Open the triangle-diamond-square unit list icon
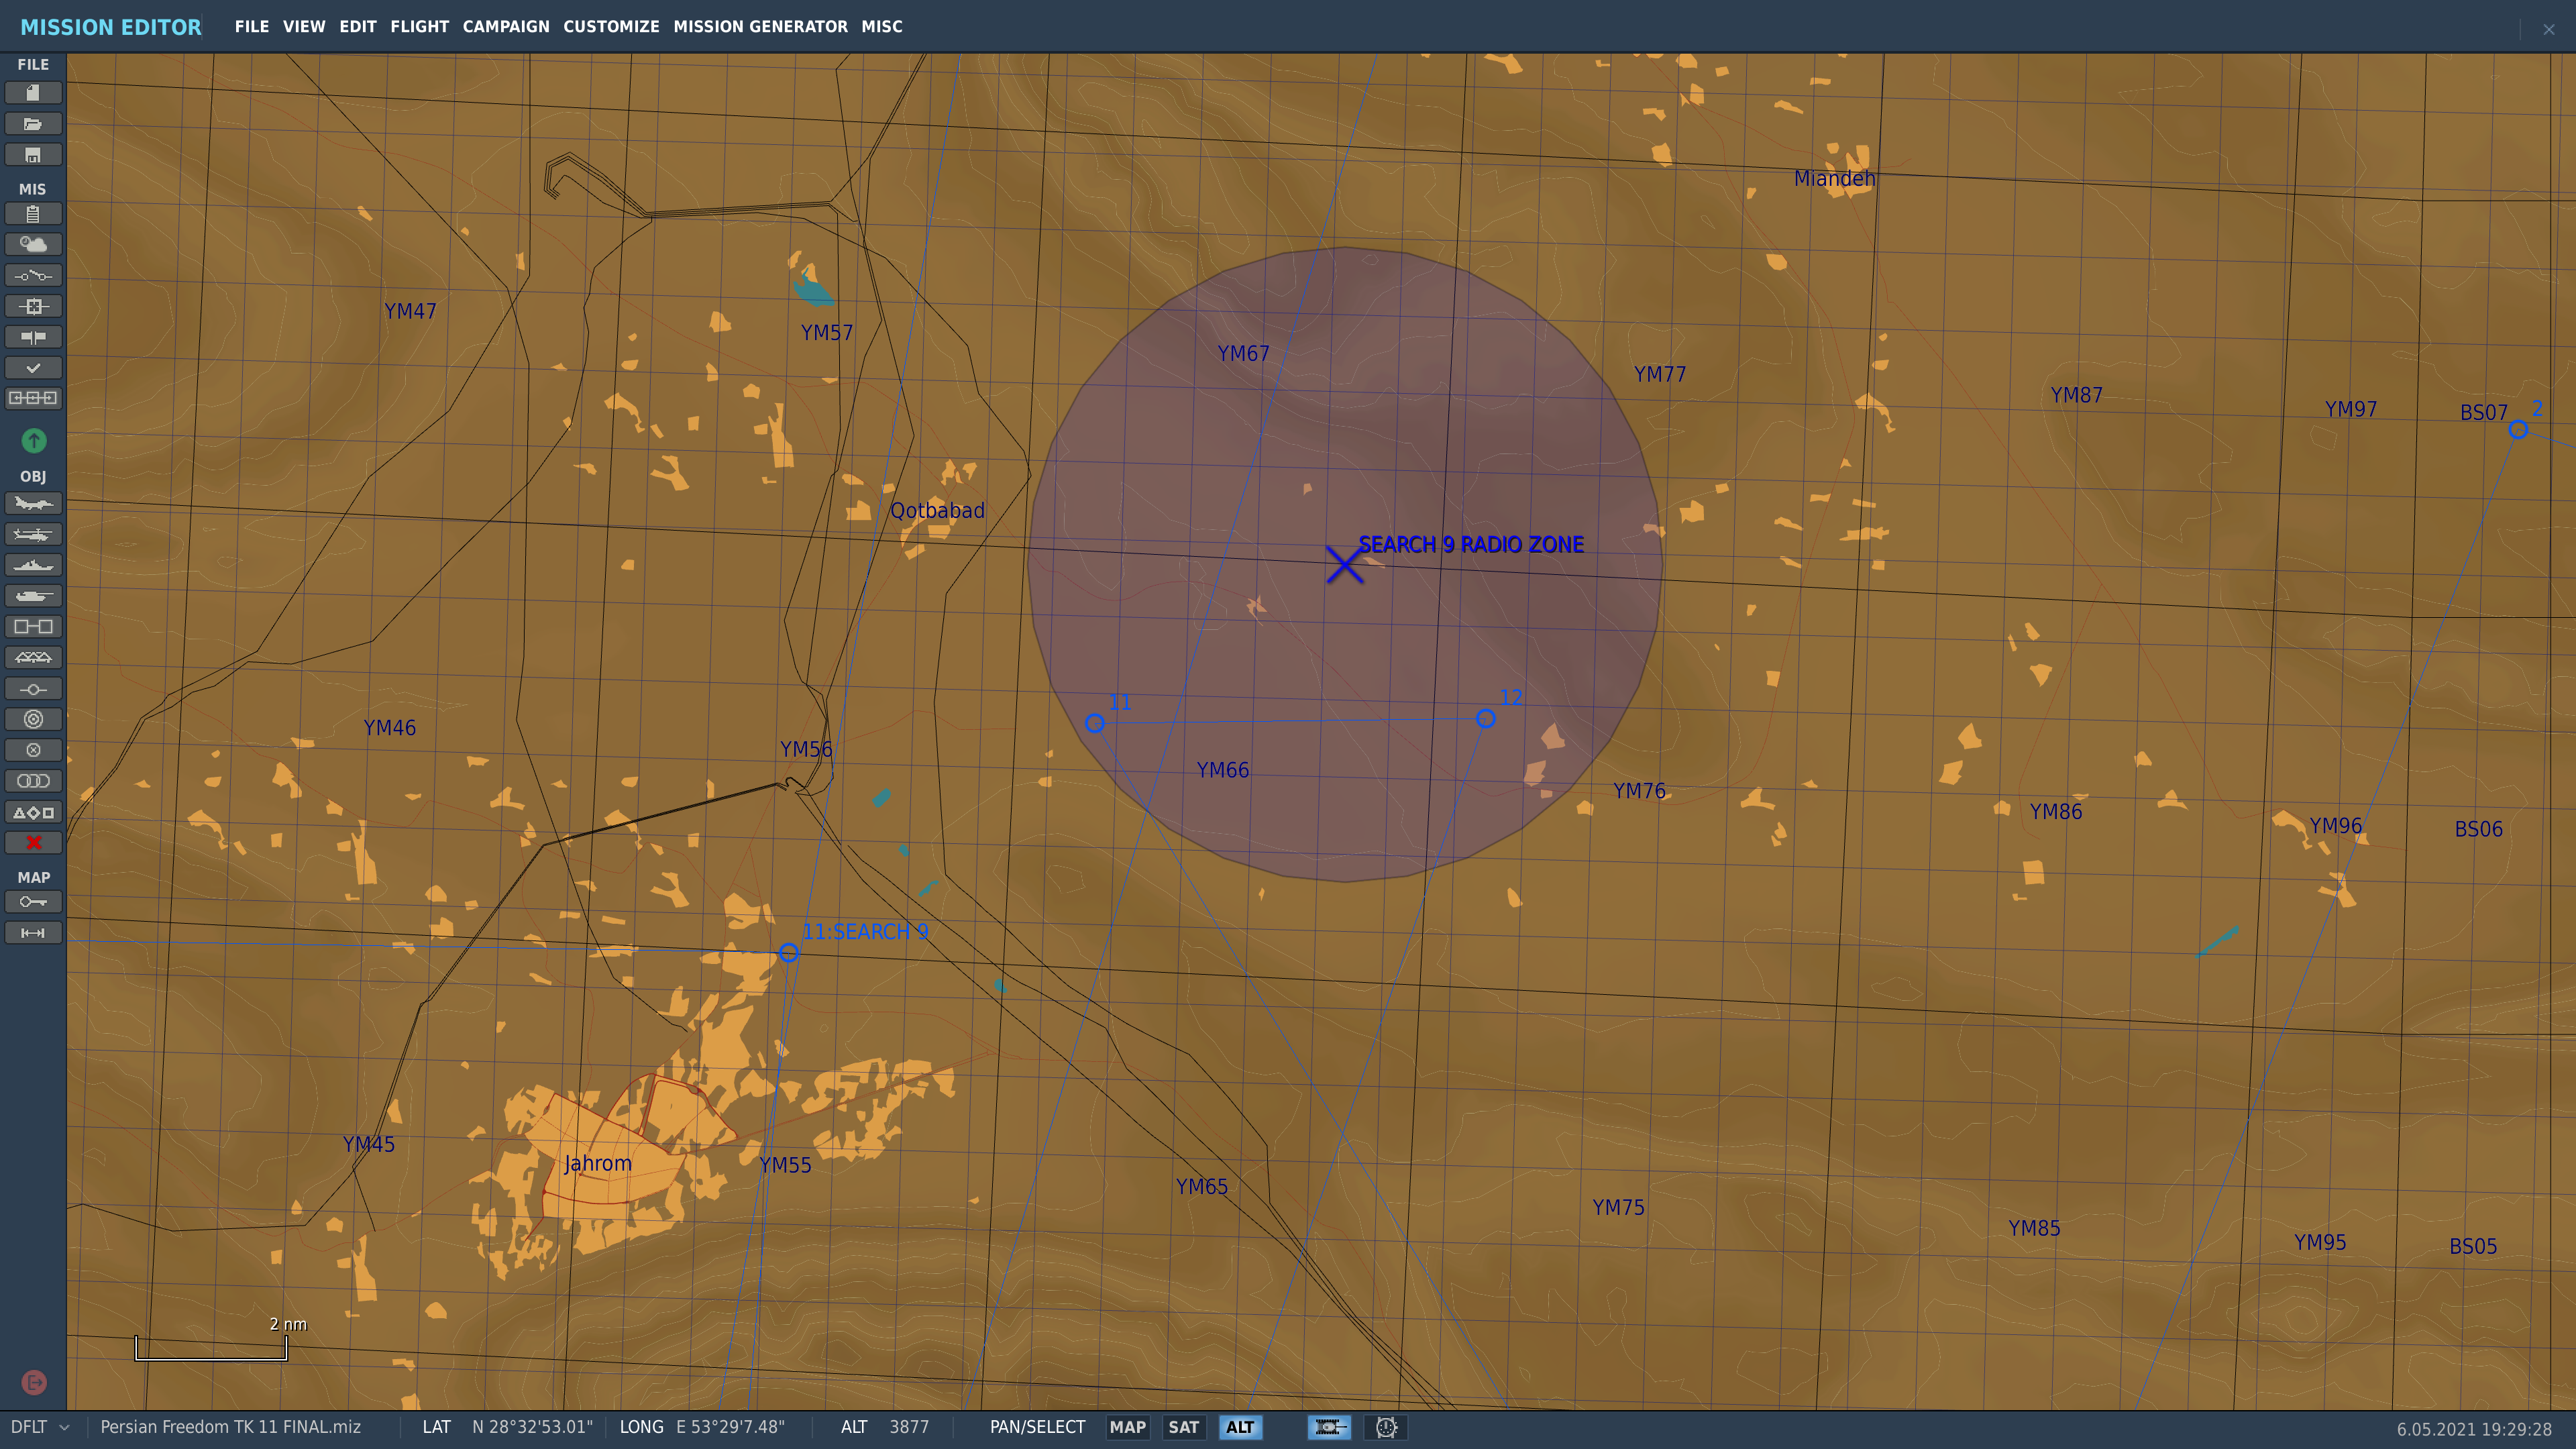 pos(33,812)
